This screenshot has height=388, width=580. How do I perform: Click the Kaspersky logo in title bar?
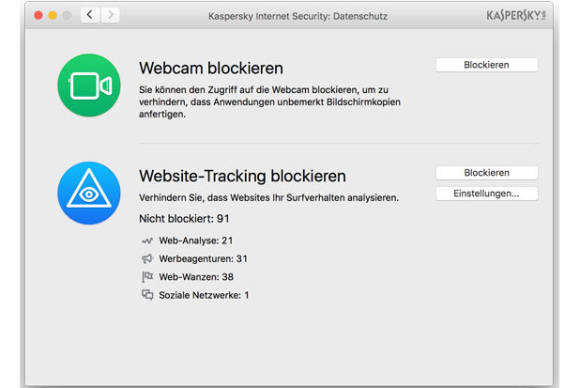(516, 16)
